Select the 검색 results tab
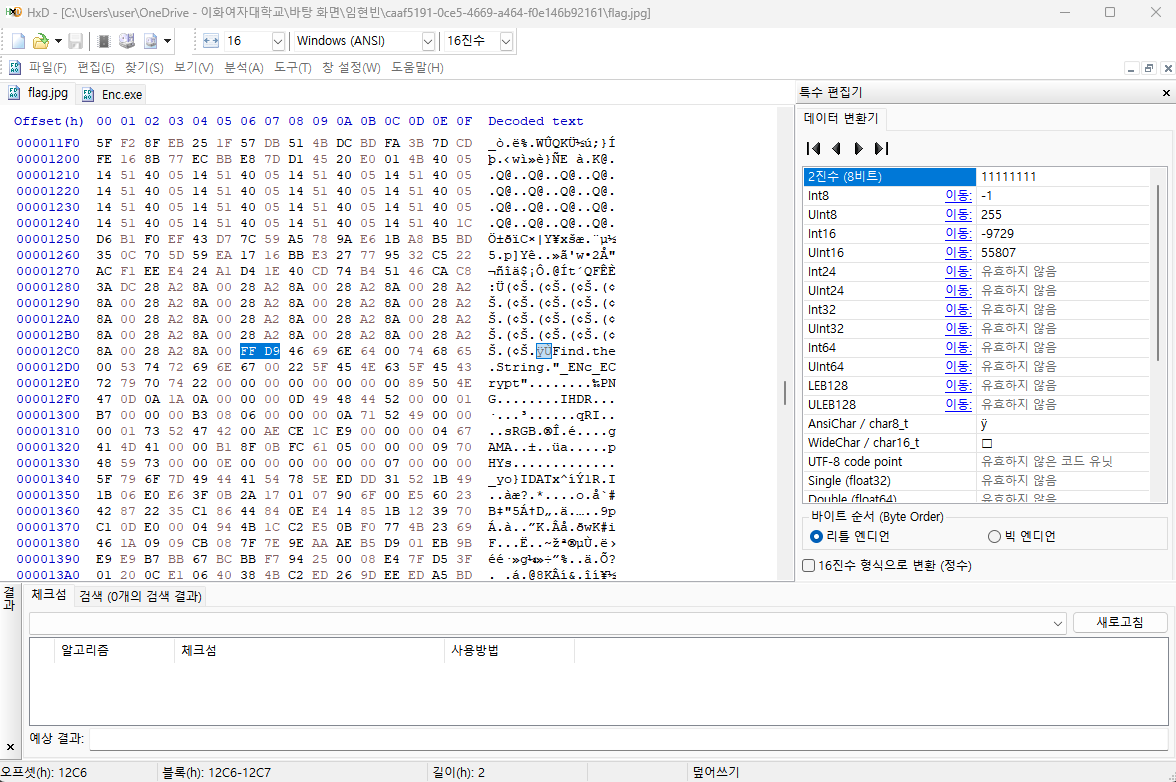Viewport: 1176px width, 782px height. 140,596
